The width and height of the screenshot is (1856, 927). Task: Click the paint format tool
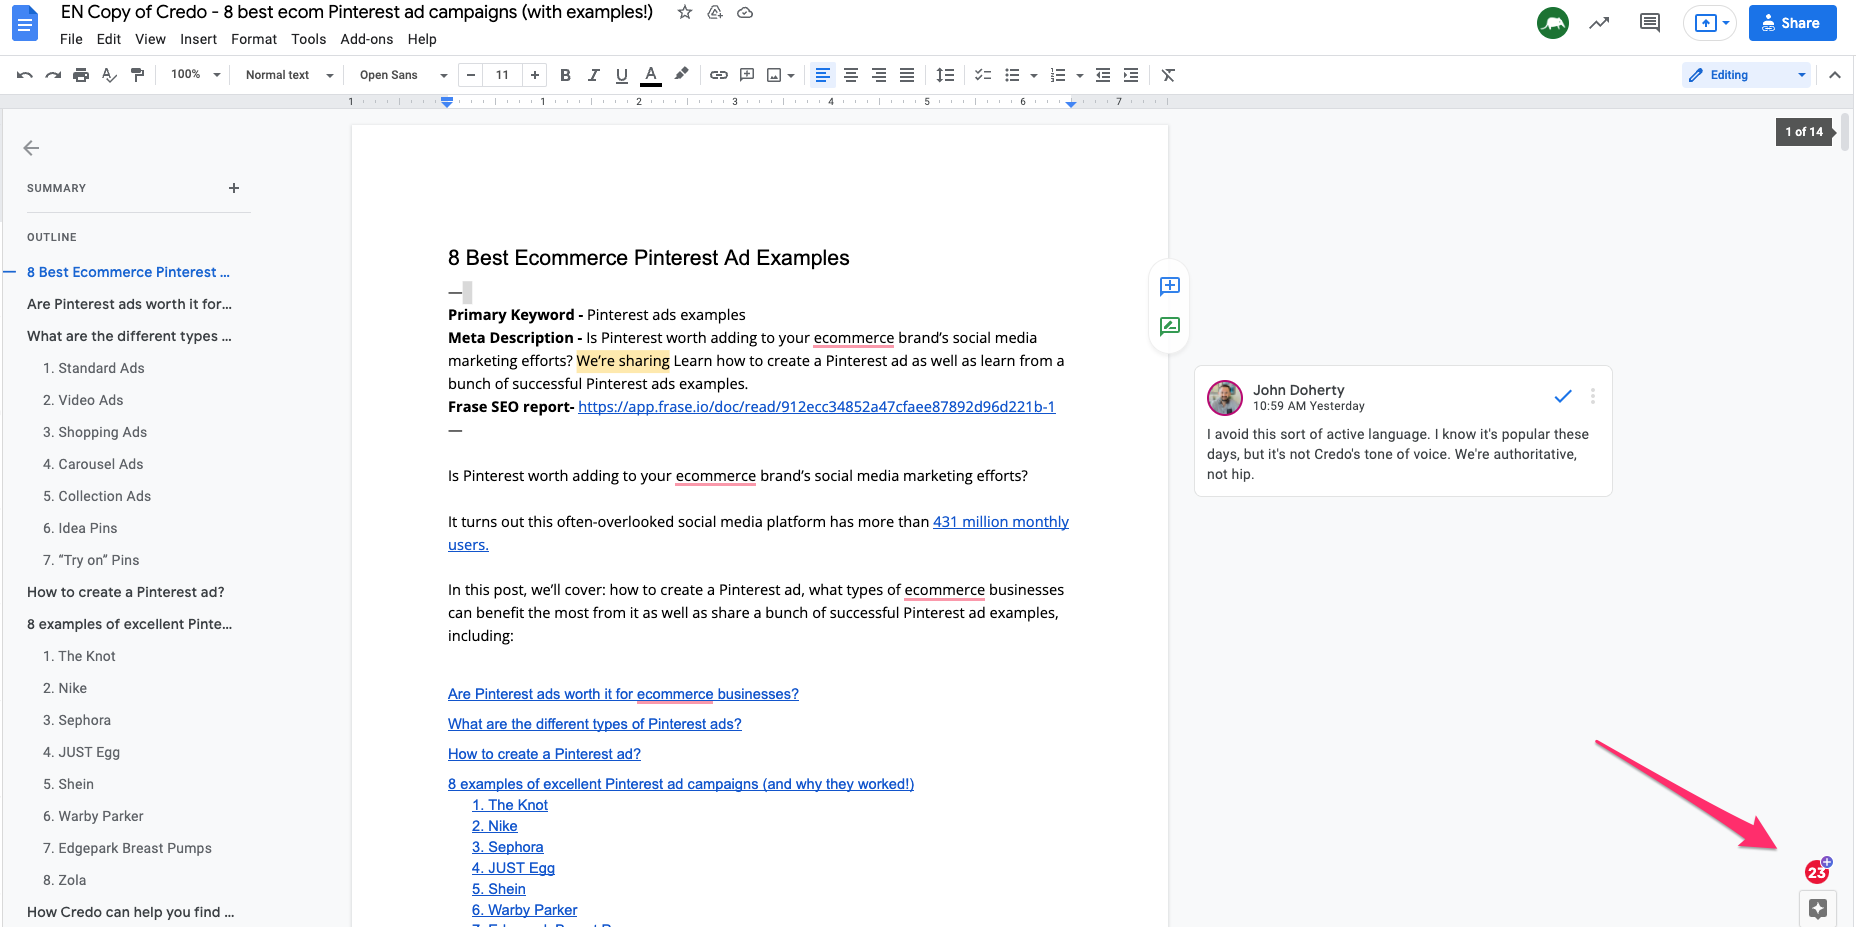(x=138, y=74)
